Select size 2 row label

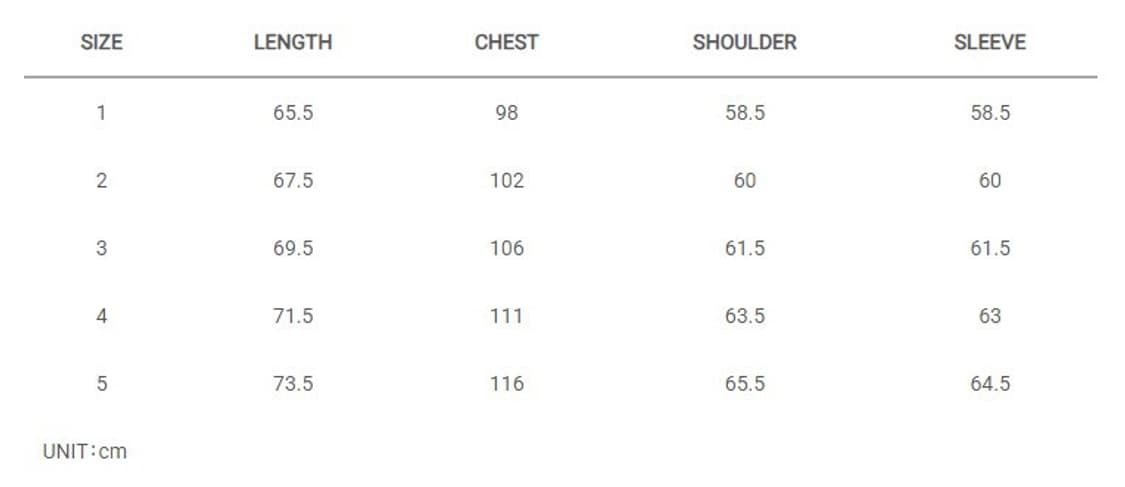(x=101, y=181)
